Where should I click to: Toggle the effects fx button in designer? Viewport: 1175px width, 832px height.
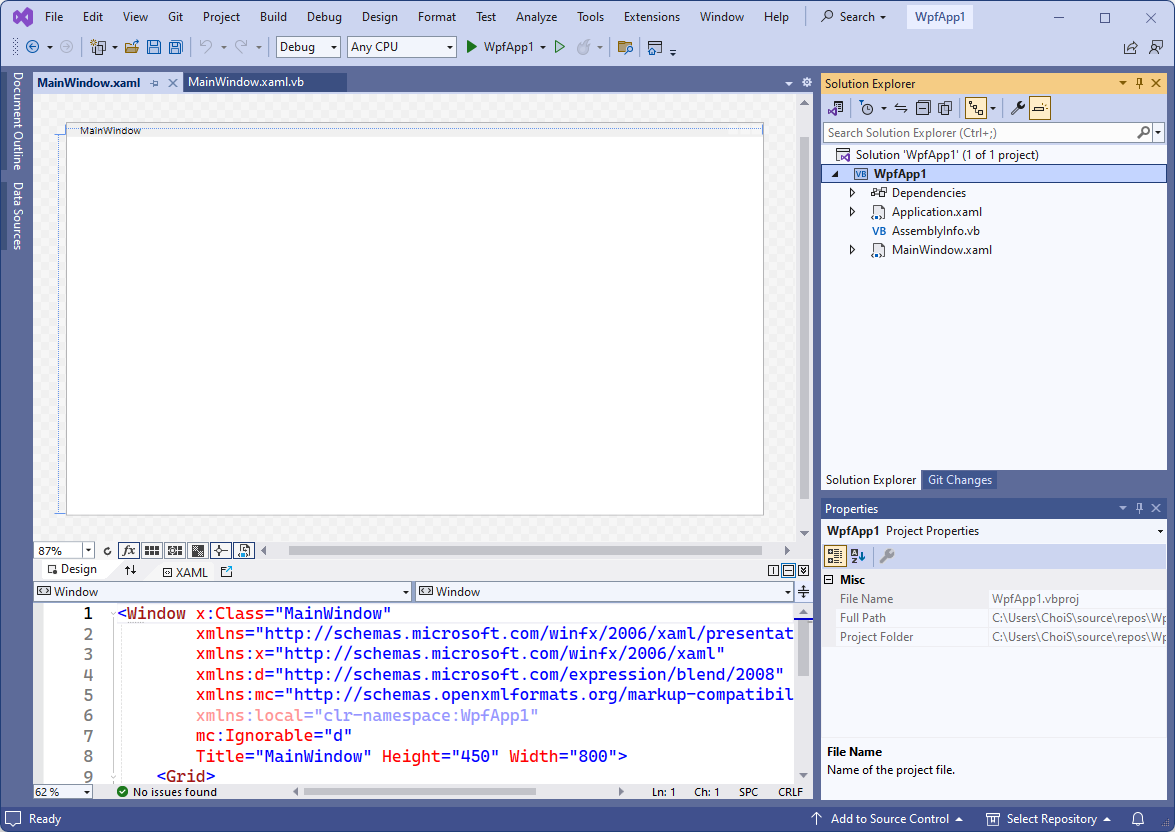[128, 551]
